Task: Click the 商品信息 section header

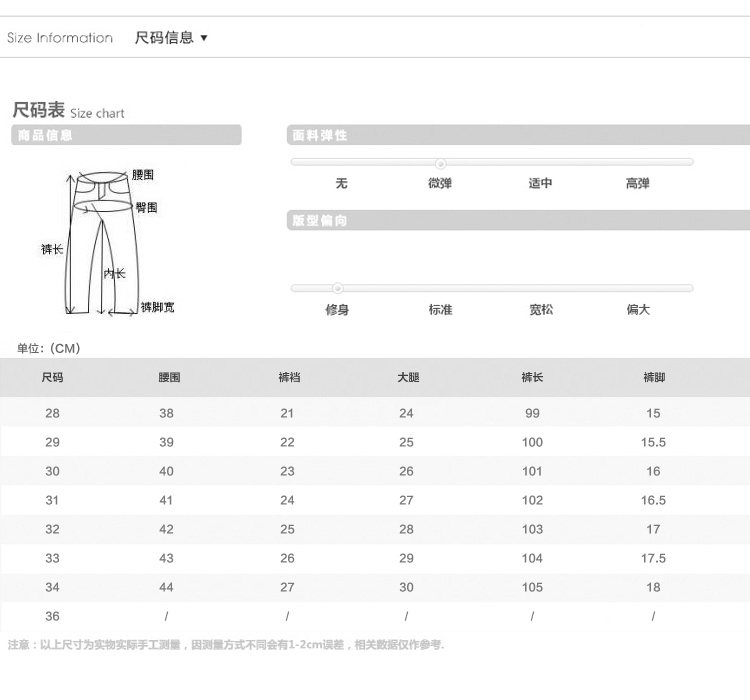Action: pyautogui.click(x=126, y=135)
